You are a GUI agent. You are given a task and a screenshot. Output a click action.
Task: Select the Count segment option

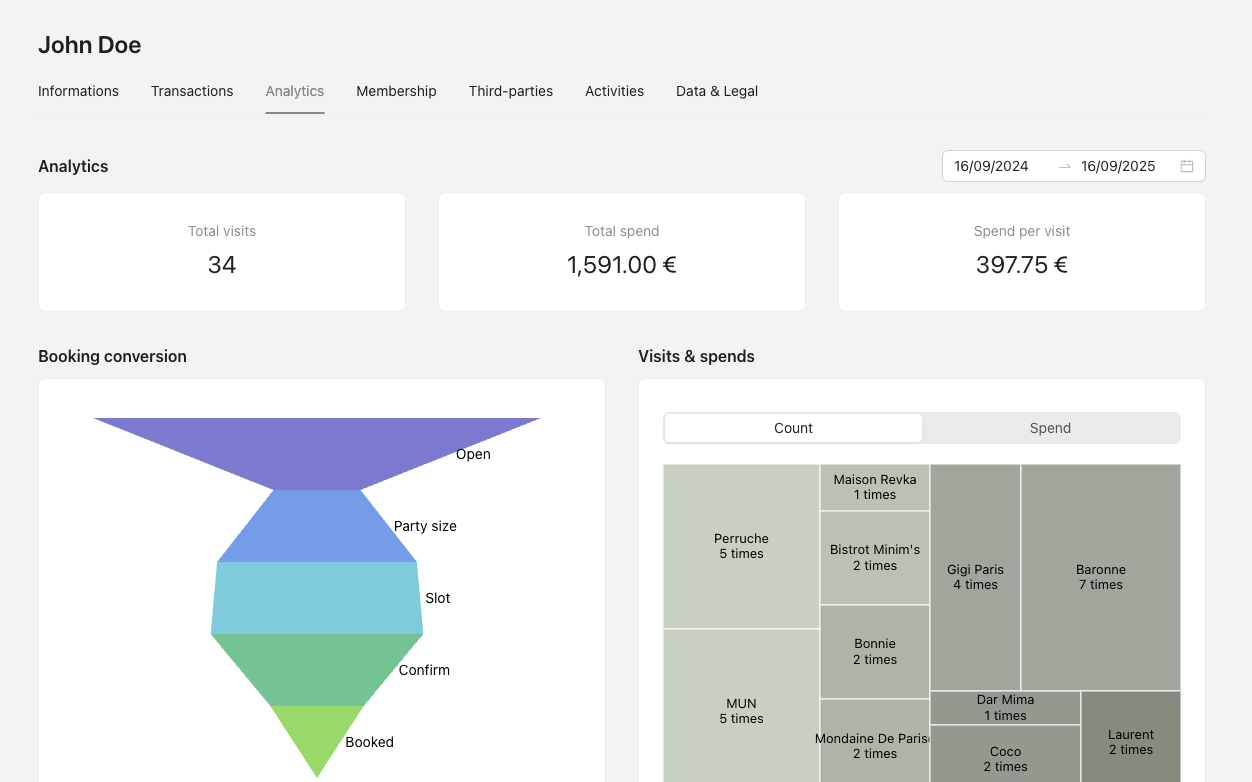coord(793,428)
